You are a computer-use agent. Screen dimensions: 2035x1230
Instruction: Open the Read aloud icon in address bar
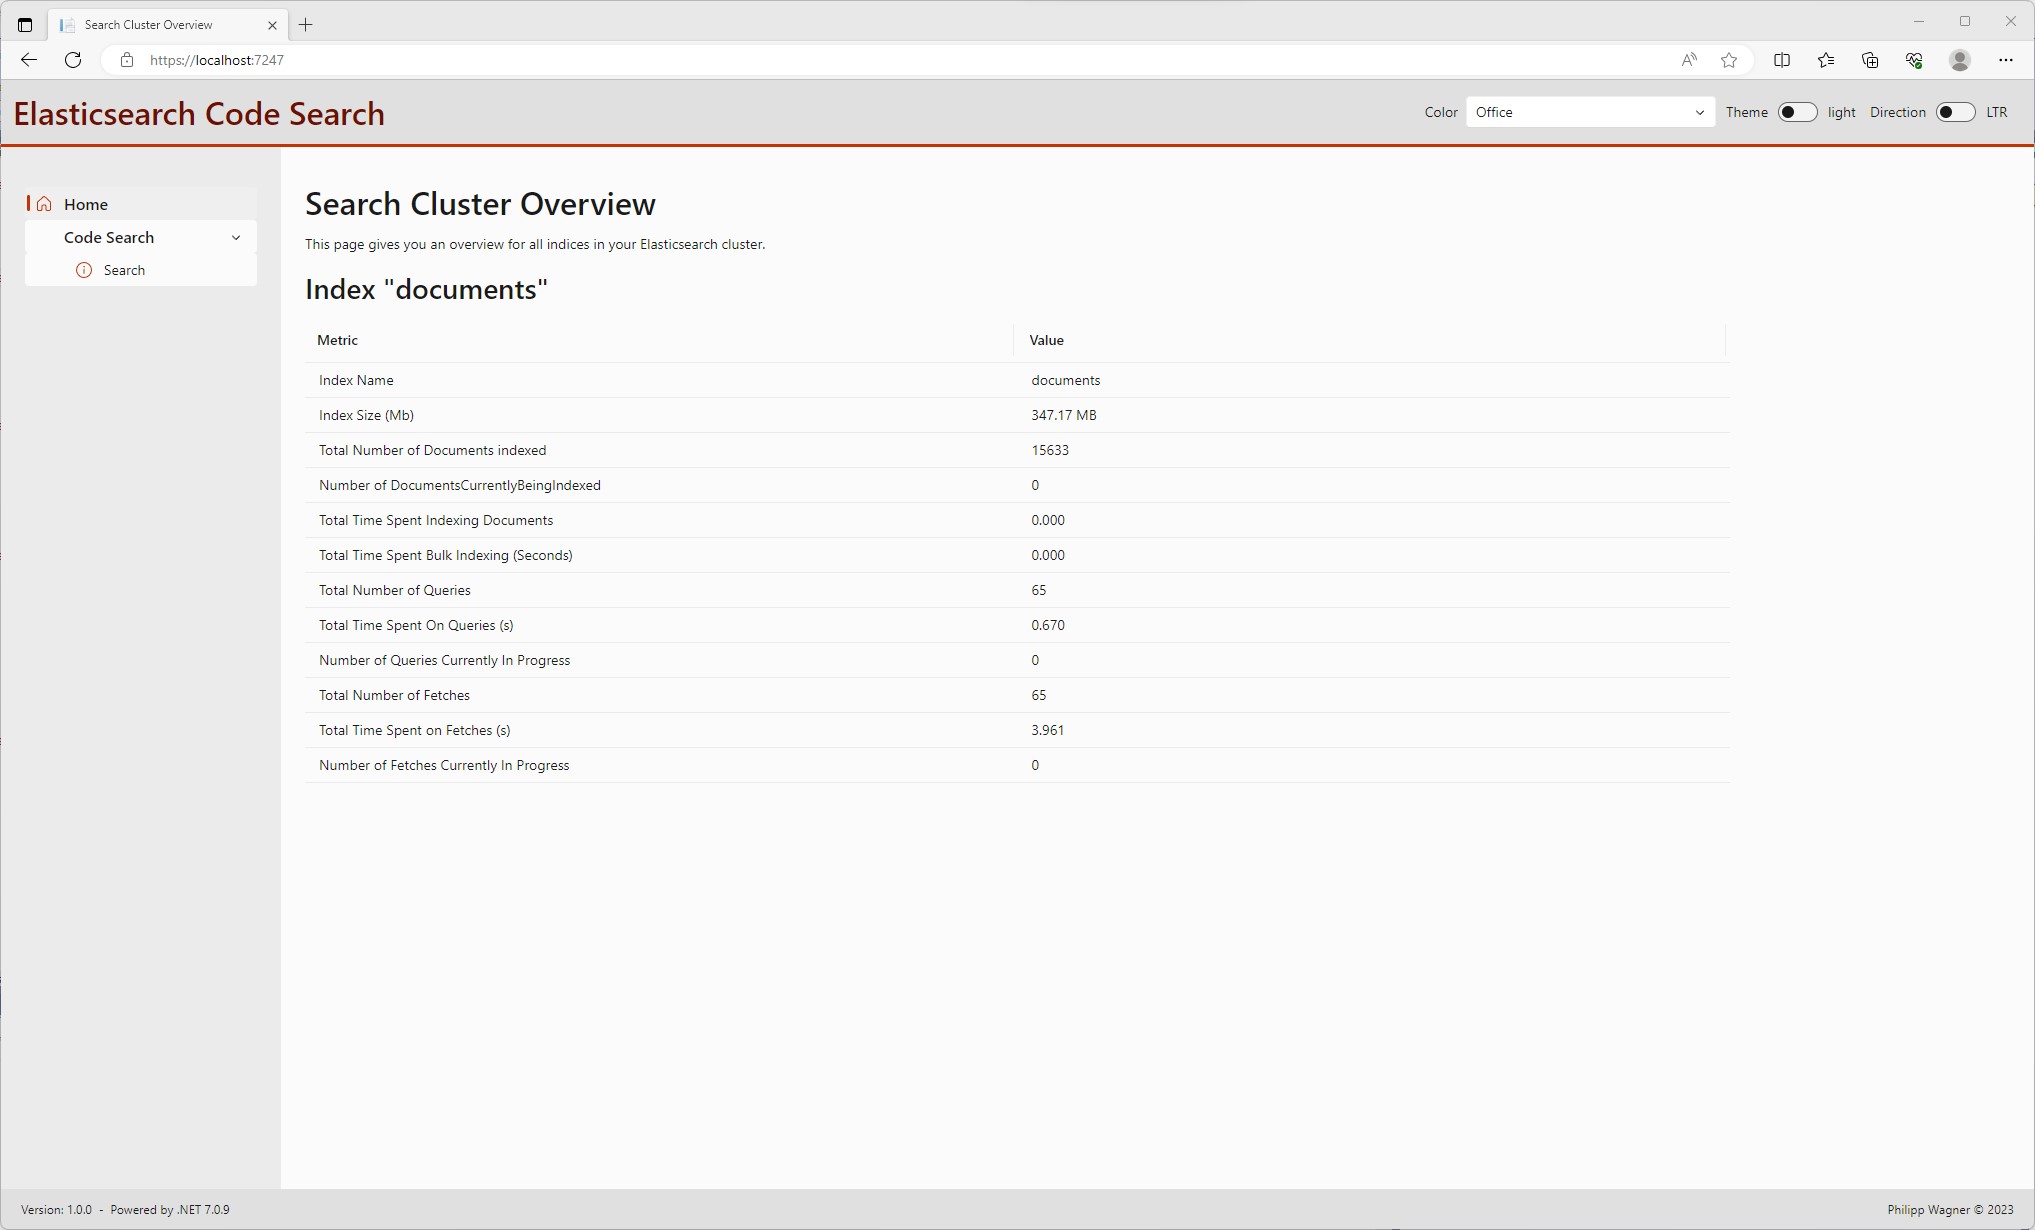[x=1689, y=60]
